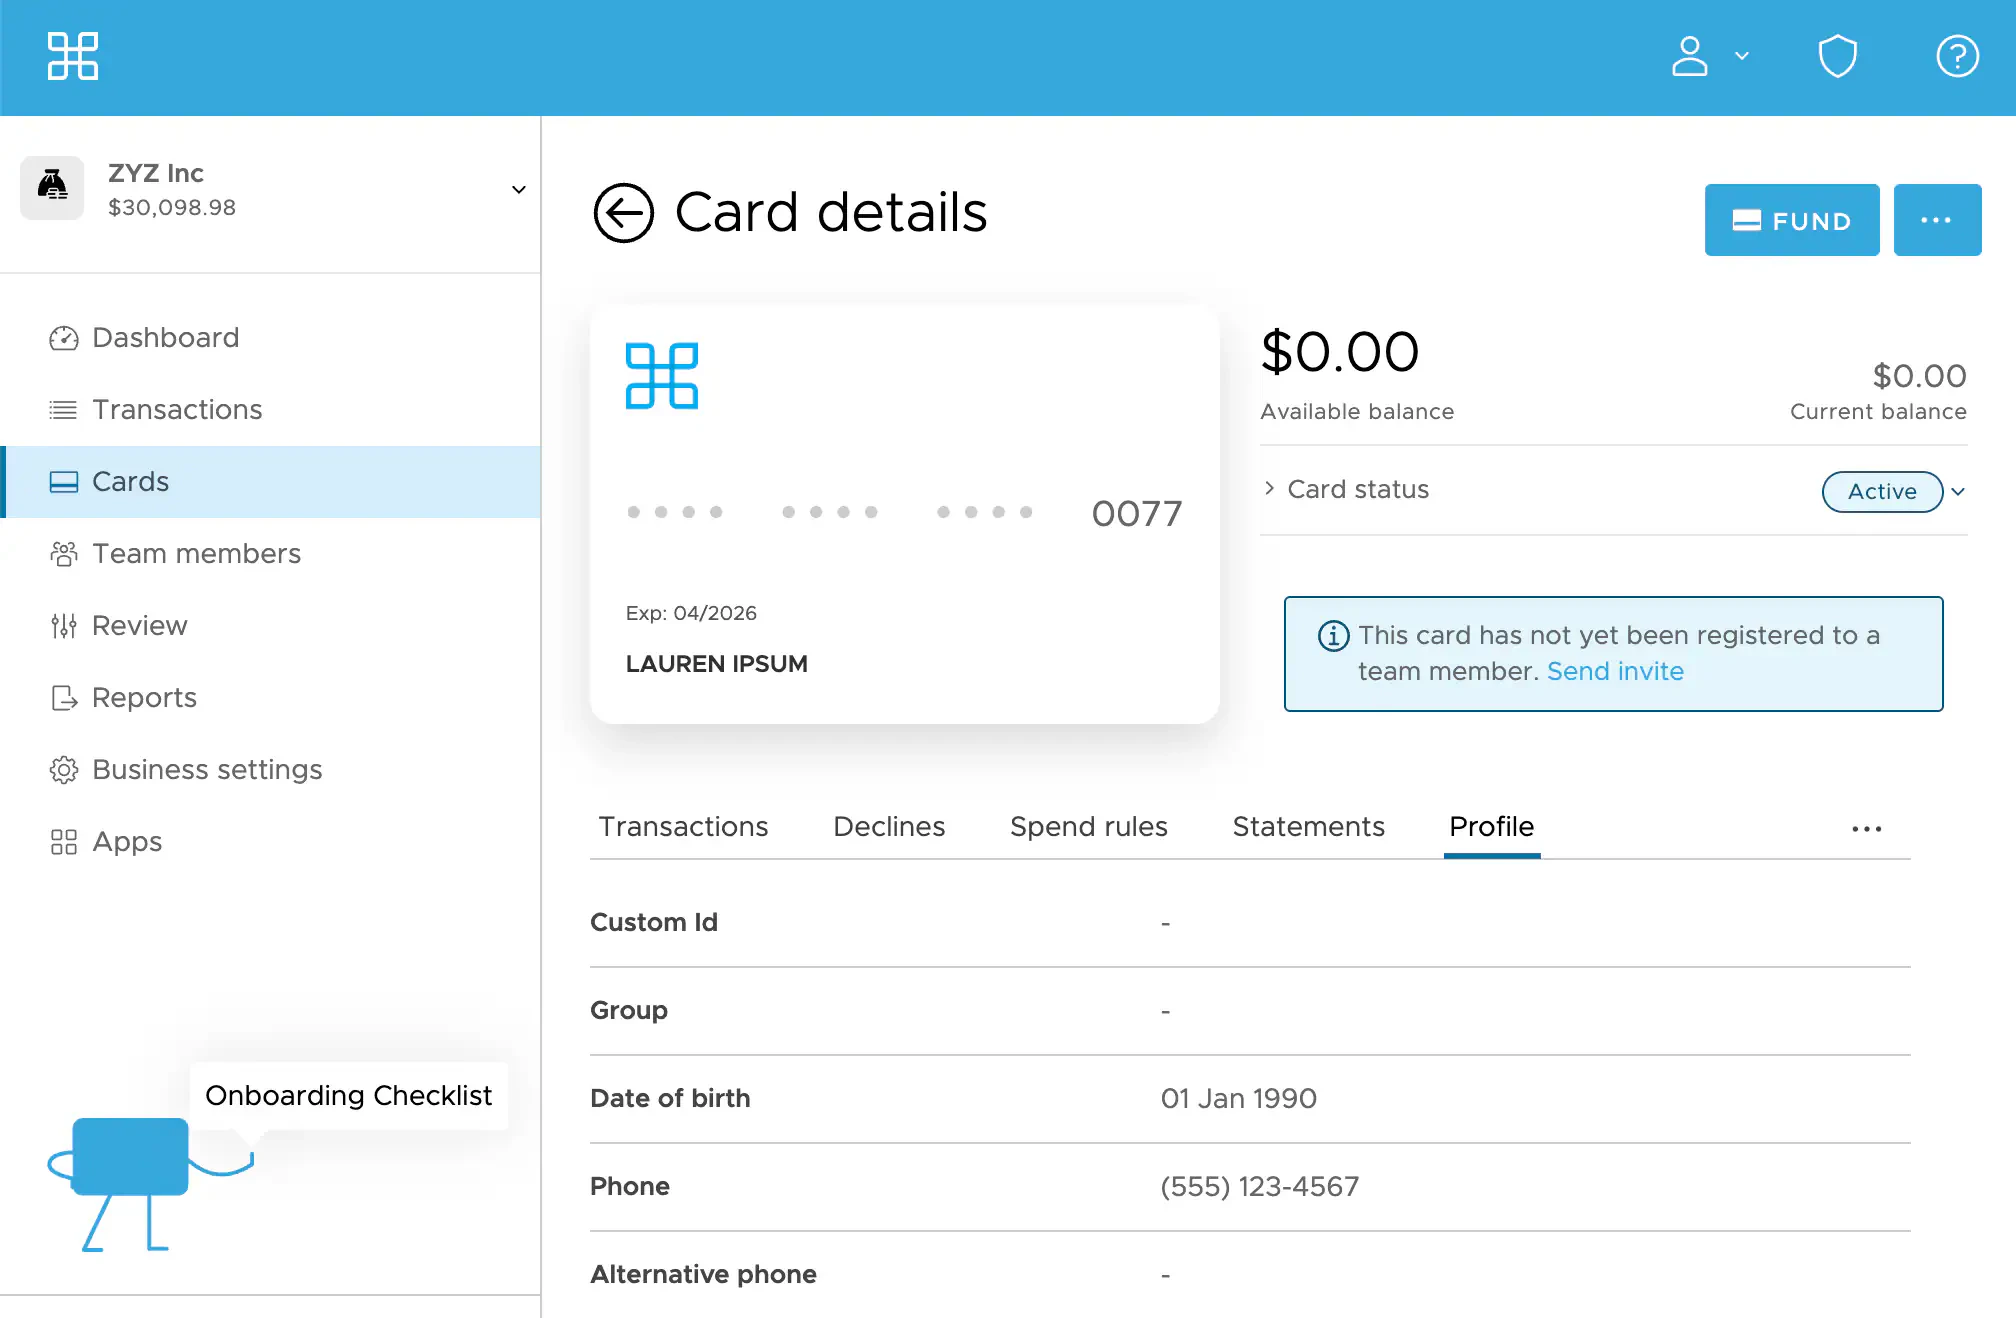Click the Send invite link
This screenshot has width=2016, height=1318.
point(1615,671)
